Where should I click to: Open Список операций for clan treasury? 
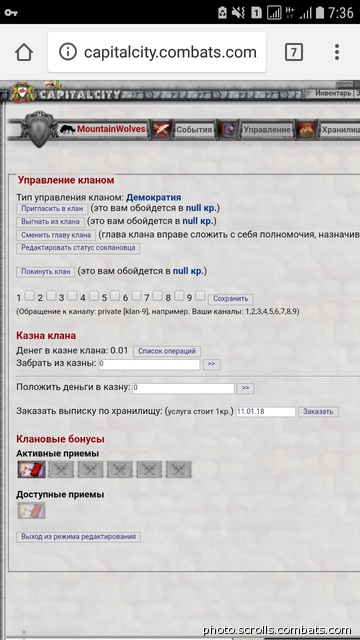[x=167, y=351]
